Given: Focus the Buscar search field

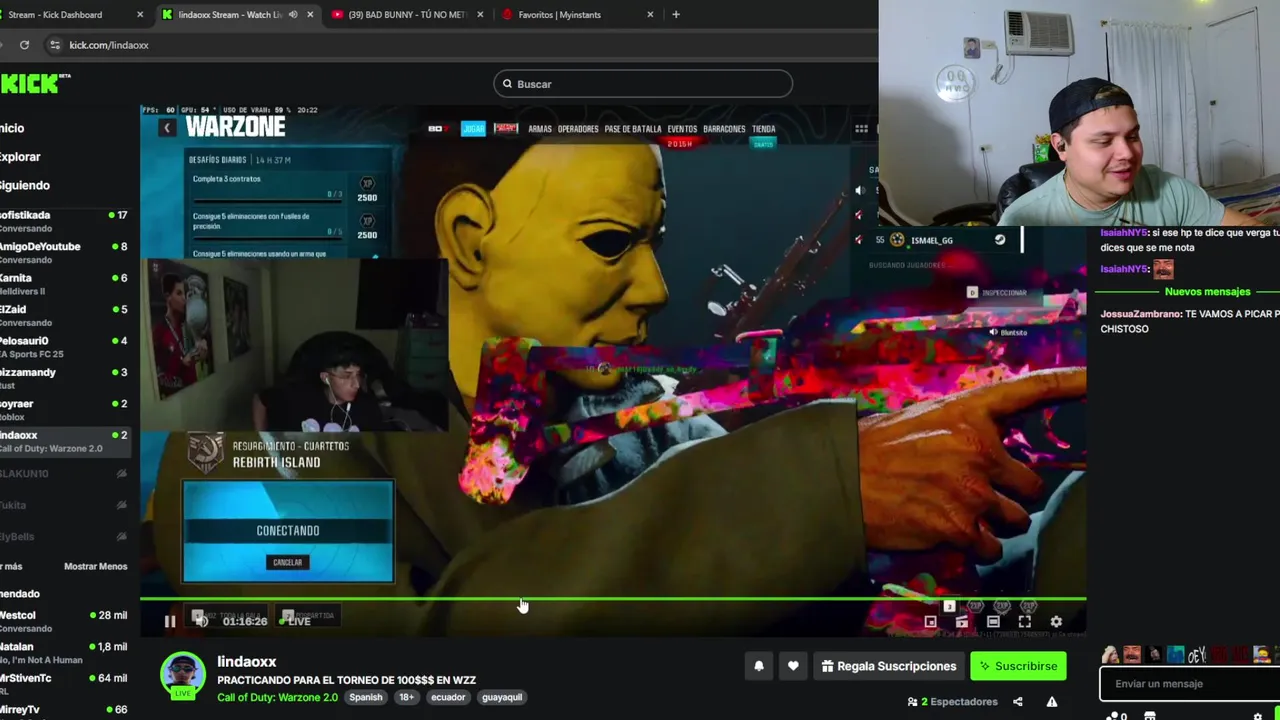Looking at the screenshot, I should pos(643,84).
